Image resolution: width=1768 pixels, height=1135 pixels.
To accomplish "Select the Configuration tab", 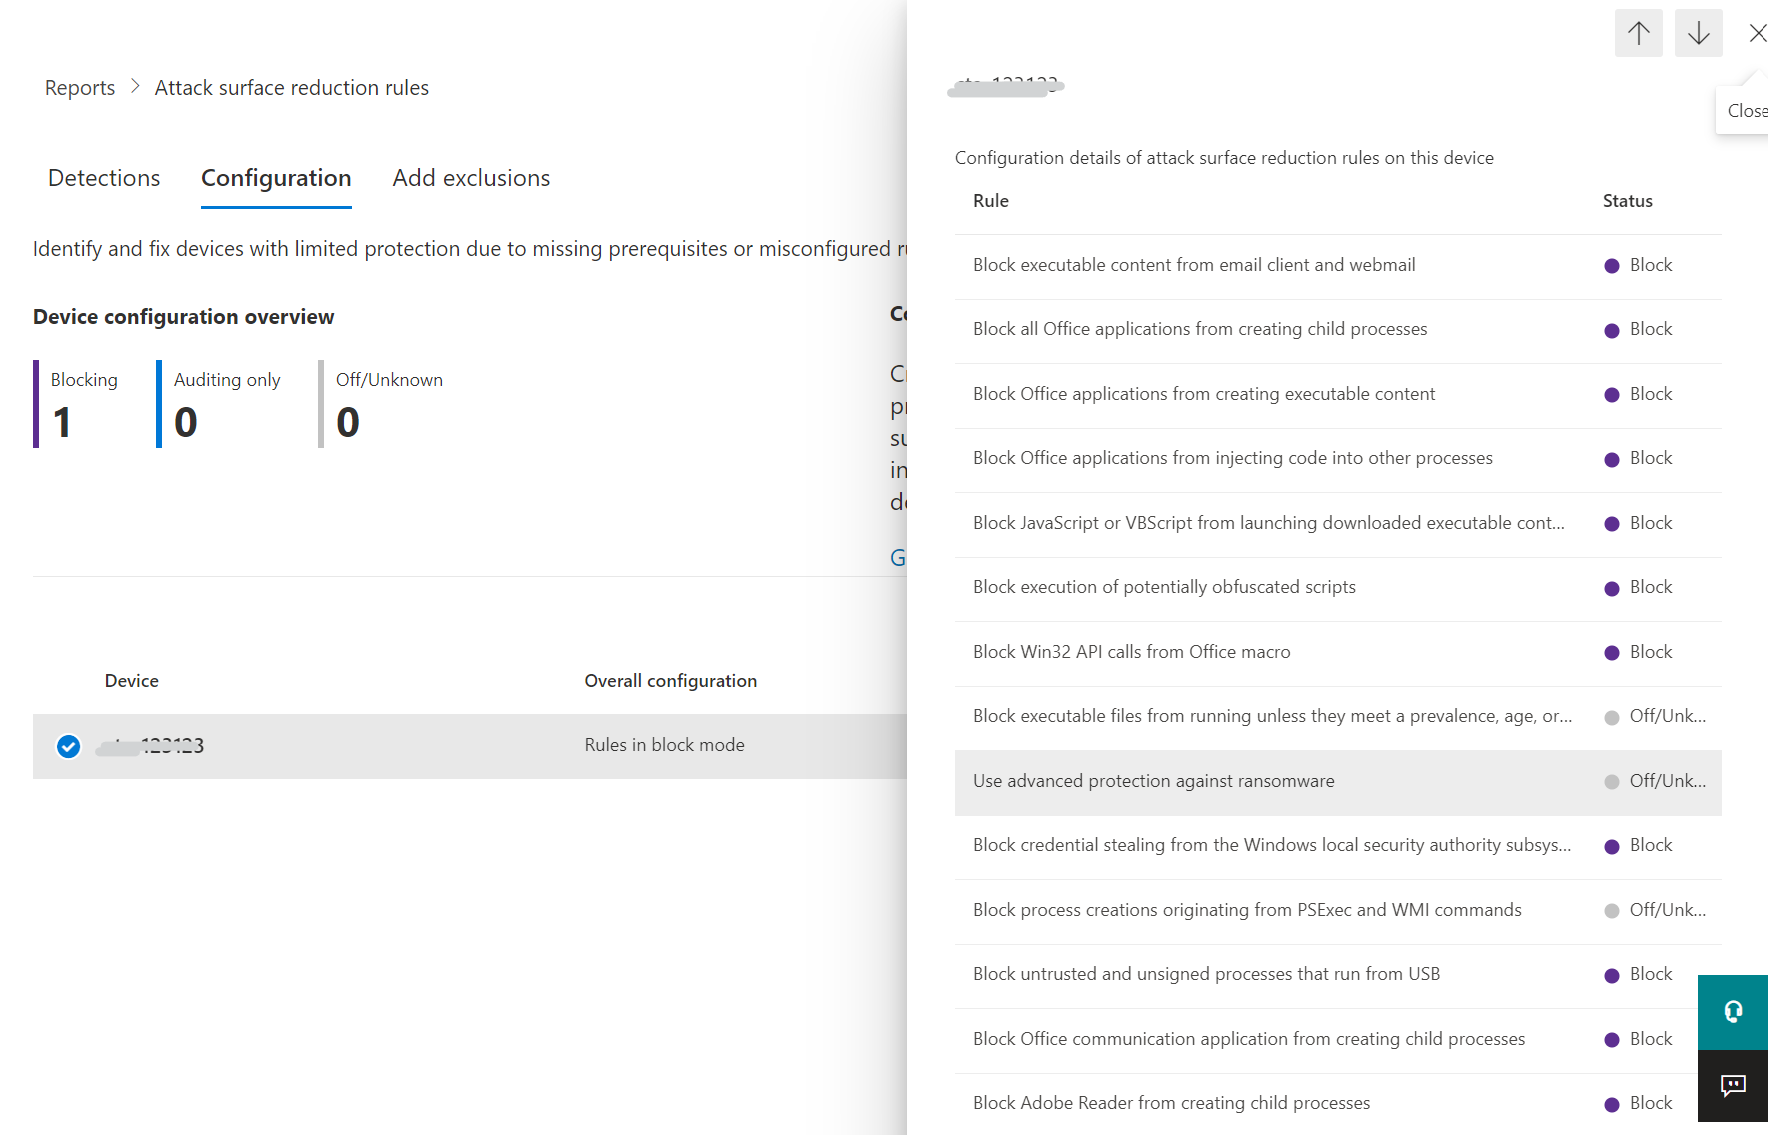I will tap(276, 178).
